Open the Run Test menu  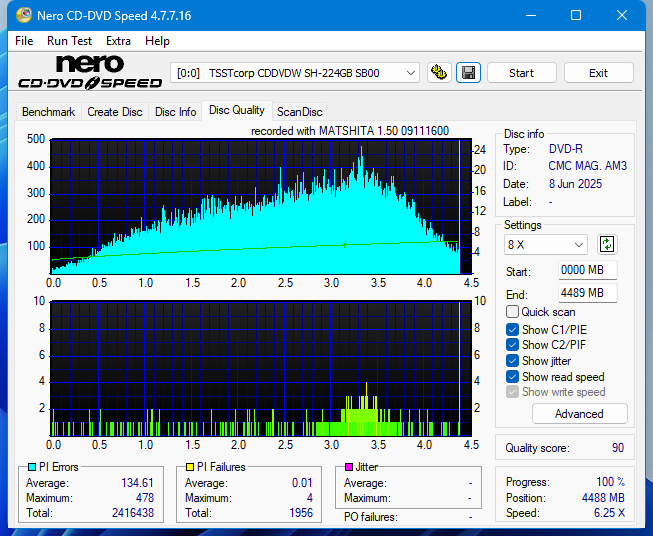point(69,41)
